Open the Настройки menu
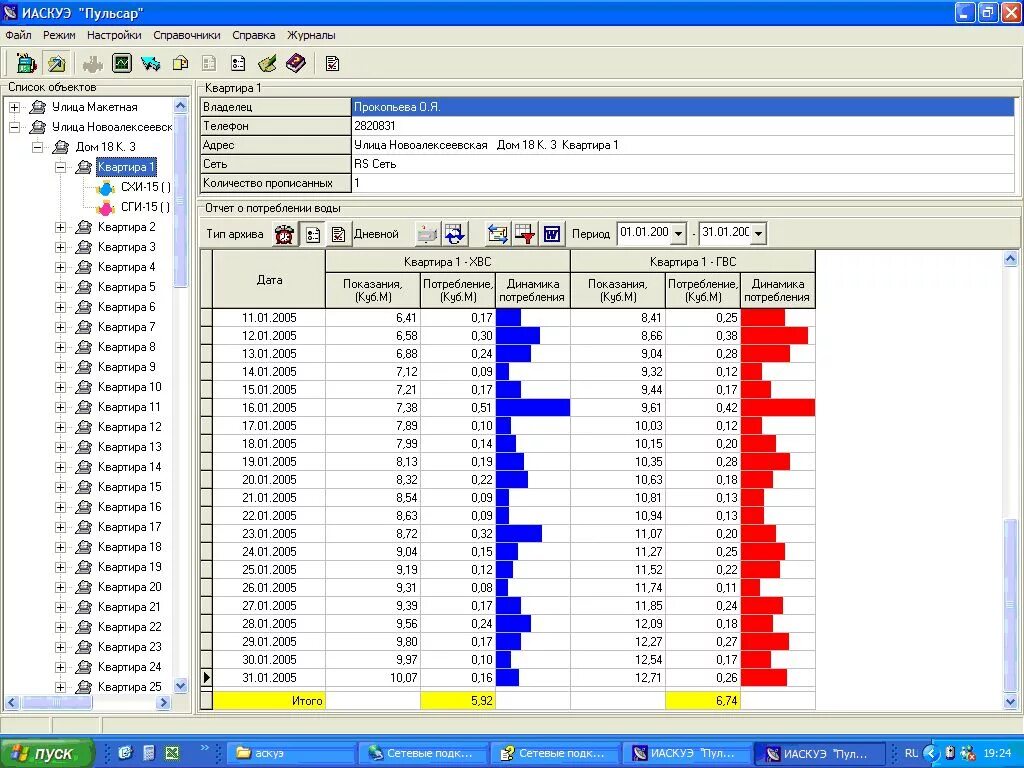The image size is (1024, 768). tap(114, 35)
